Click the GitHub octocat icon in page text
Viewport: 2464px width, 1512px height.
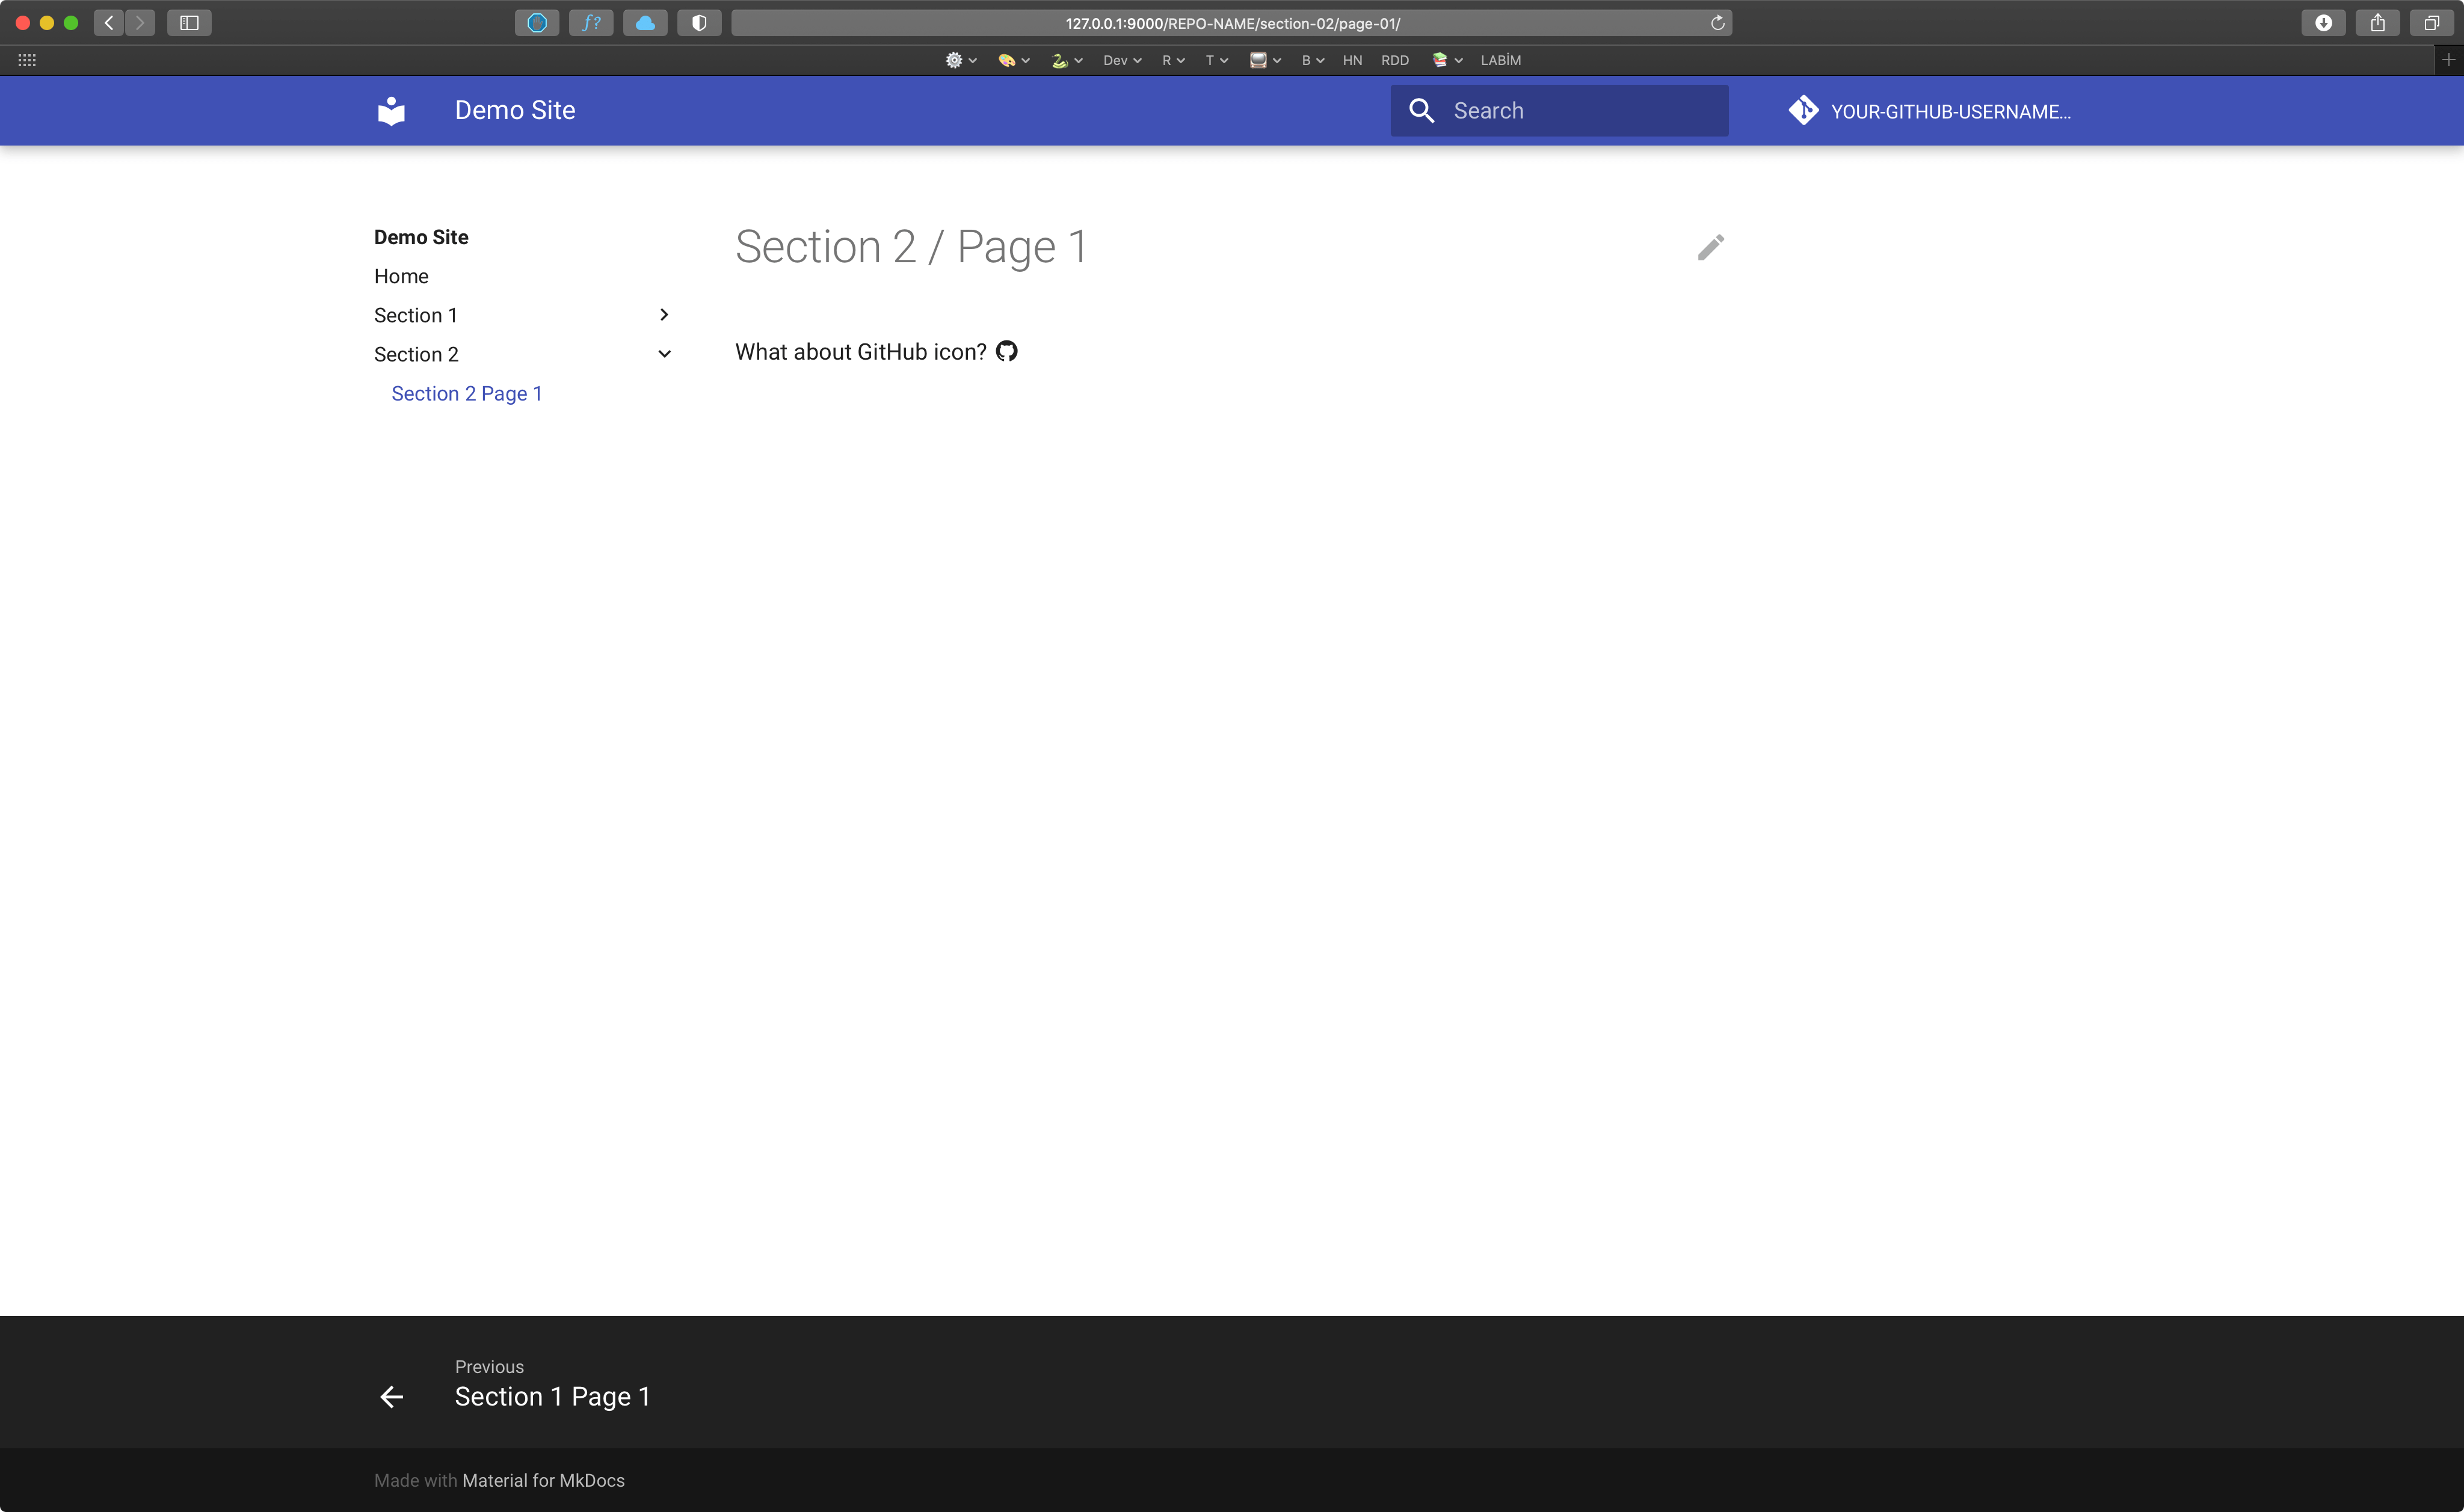point(1007,351)
